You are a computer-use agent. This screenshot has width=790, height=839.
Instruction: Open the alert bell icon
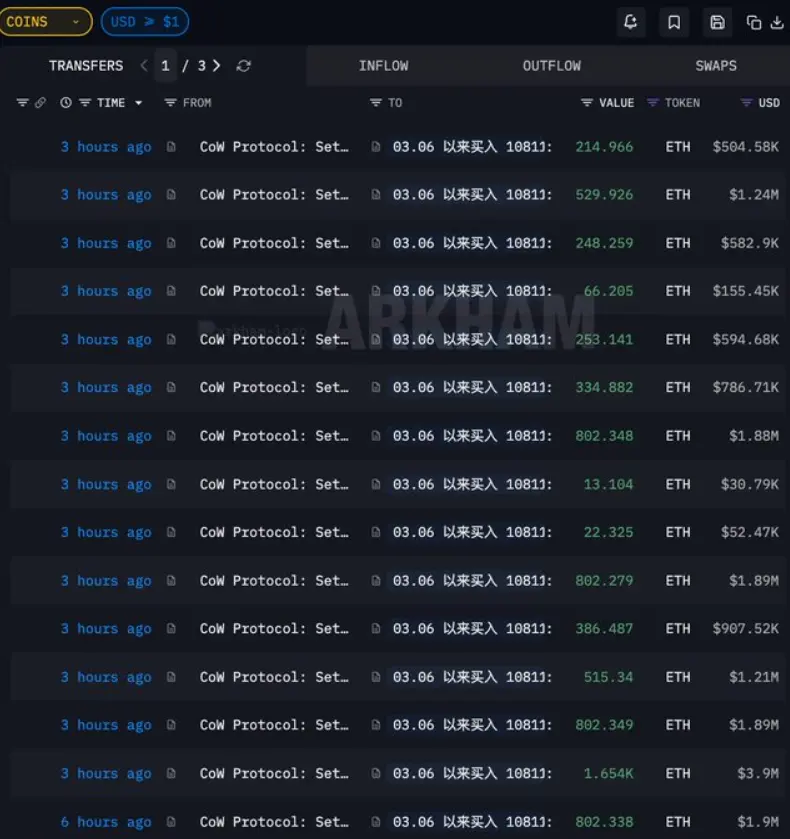(631, 22)
